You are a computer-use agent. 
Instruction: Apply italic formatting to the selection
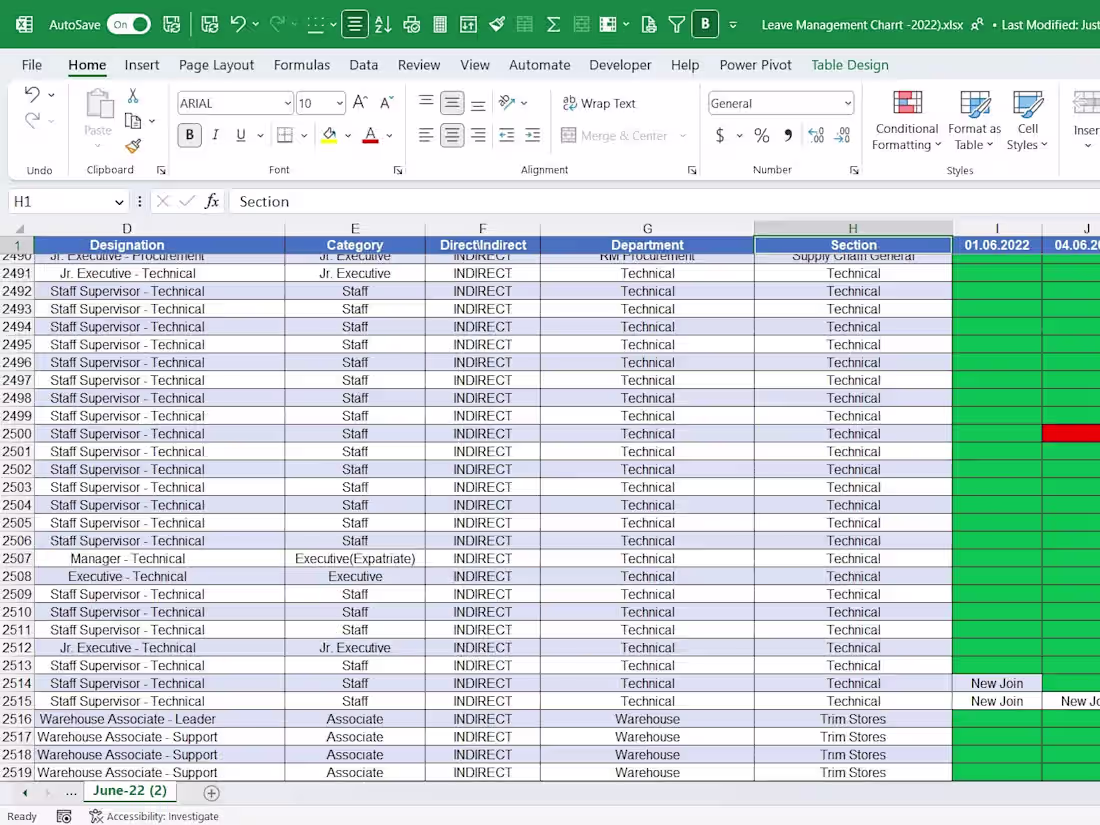click(x=215, y=135)
